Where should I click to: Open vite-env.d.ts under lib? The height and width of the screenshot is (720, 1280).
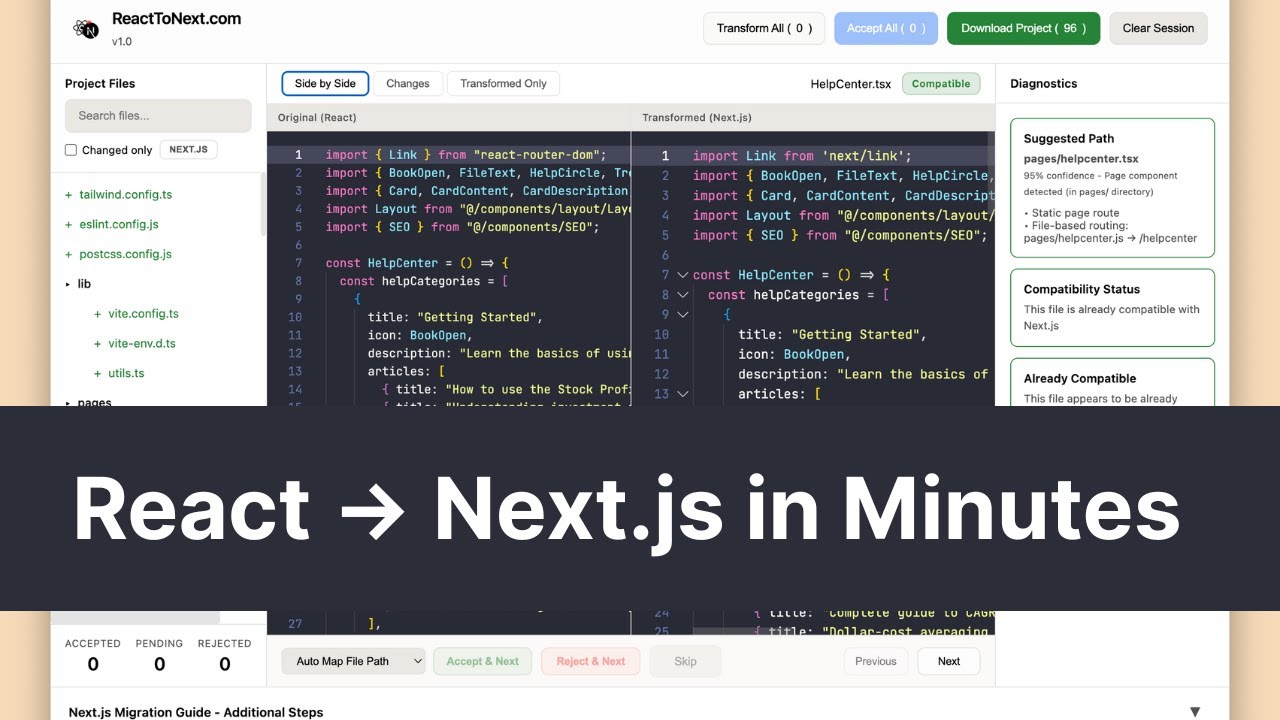tap(142, 343)
